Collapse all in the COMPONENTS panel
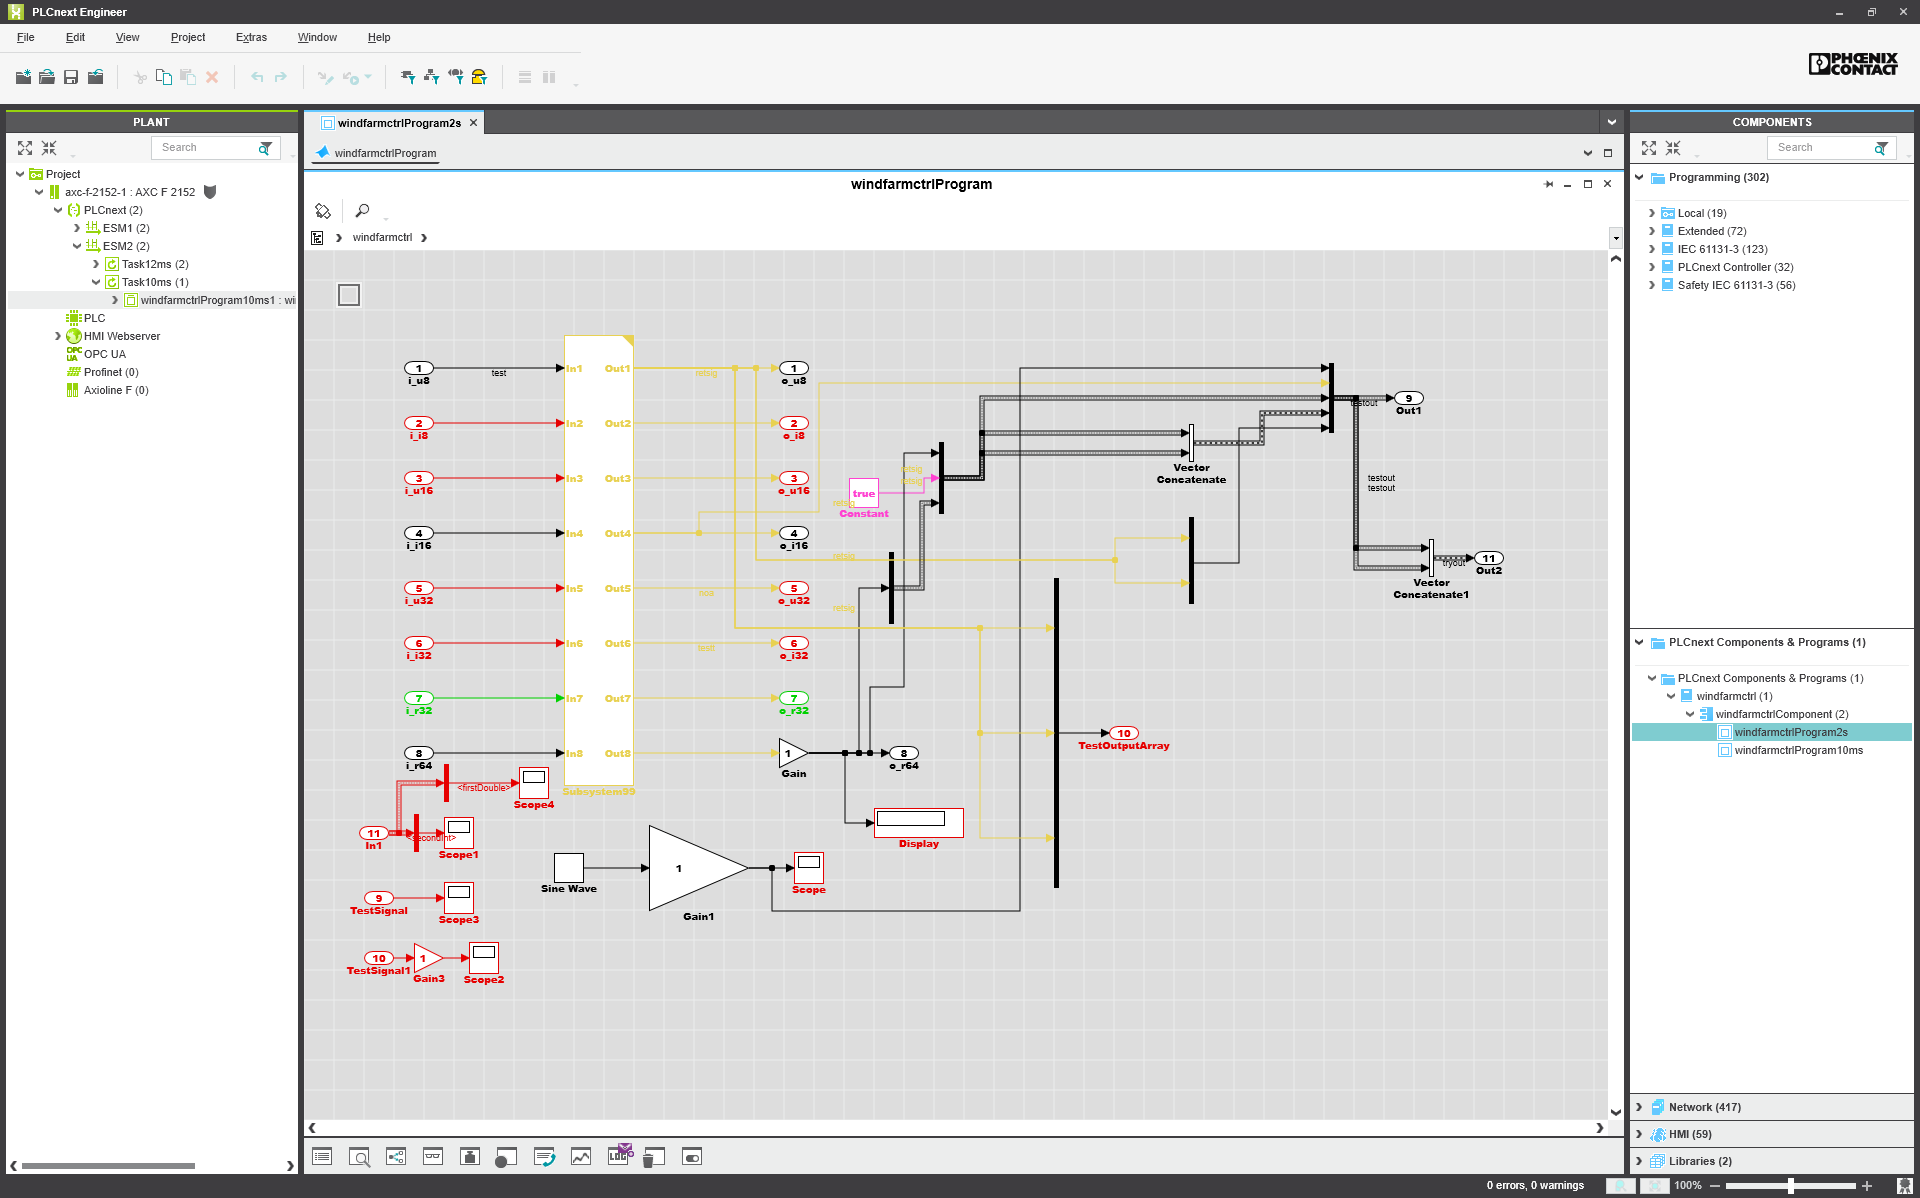The width and height of the screenshot is (1920, 1198). pyautogui.click(x=1673, y=148)
